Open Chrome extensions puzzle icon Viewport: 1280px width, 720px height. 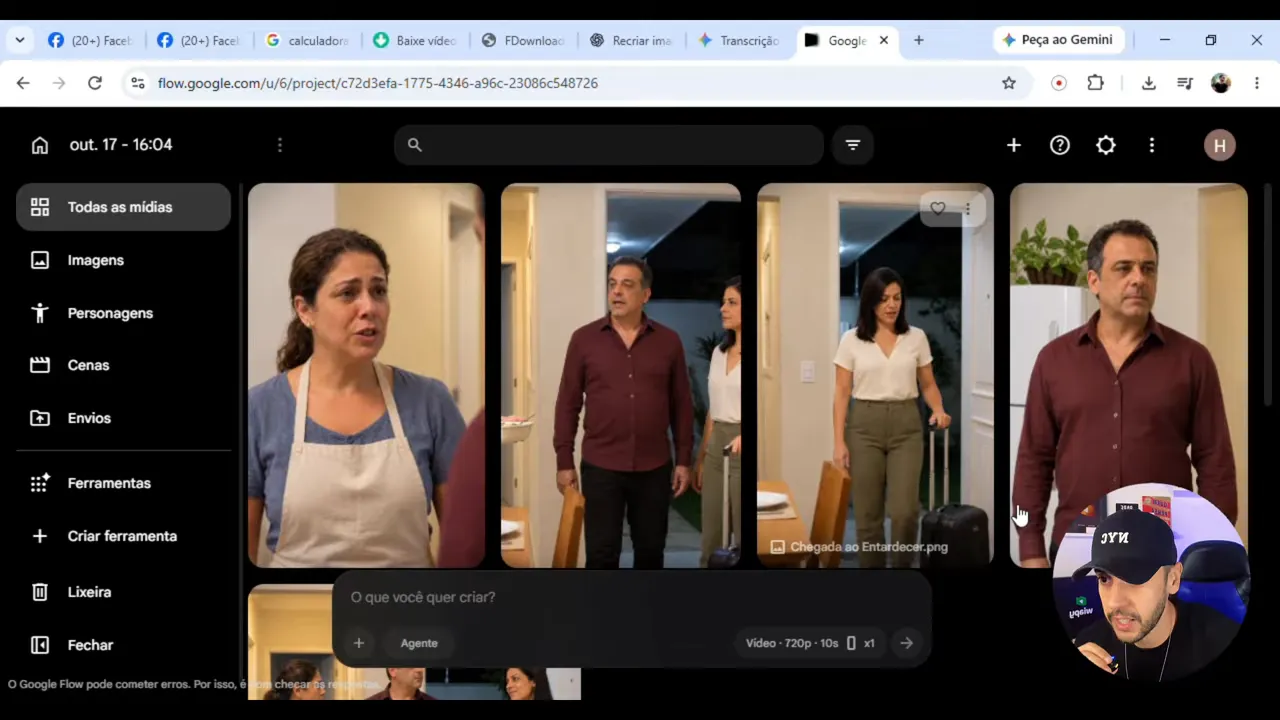tap(1096, 83)
